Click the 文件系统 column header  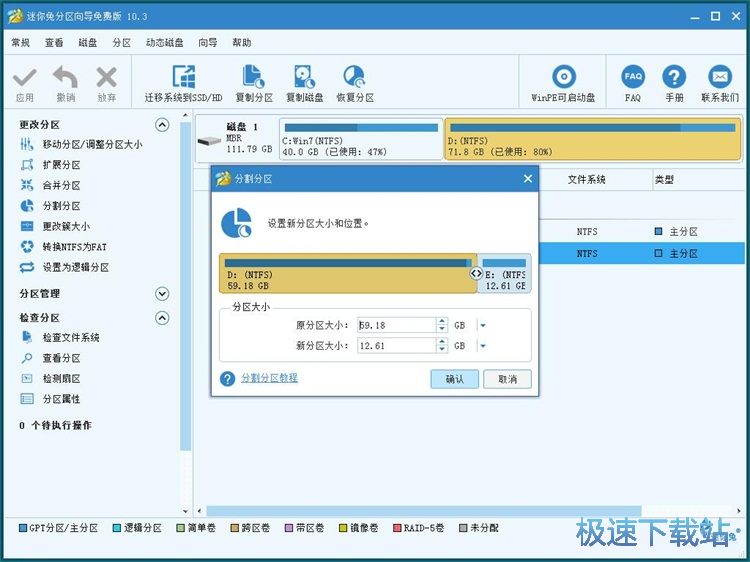(x=586, y=180)
